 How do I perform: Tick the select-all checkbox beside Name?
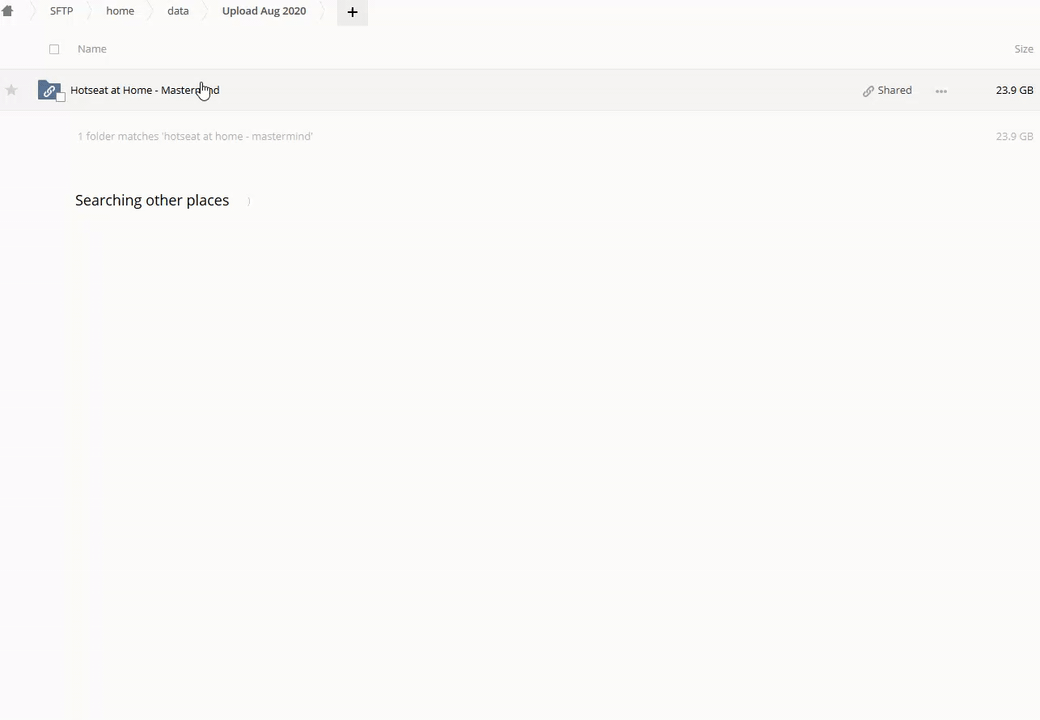coord(54,49)
